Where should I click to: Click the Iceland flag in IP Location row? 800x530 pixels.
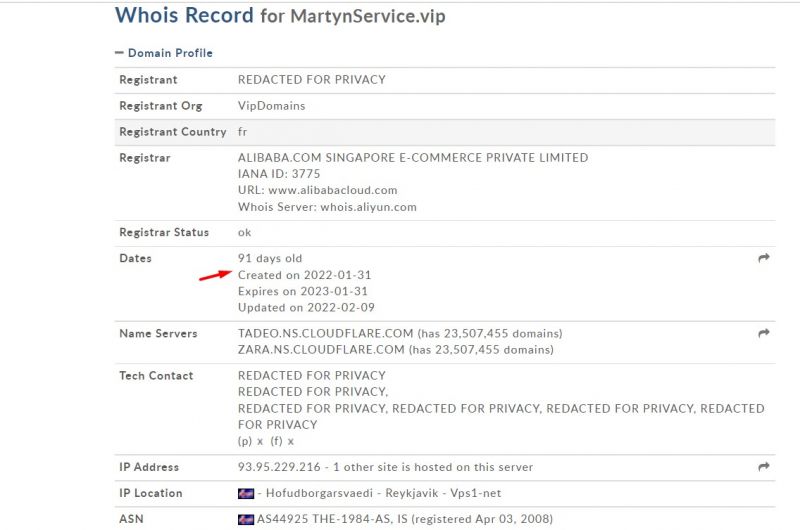tap(246, 493)
